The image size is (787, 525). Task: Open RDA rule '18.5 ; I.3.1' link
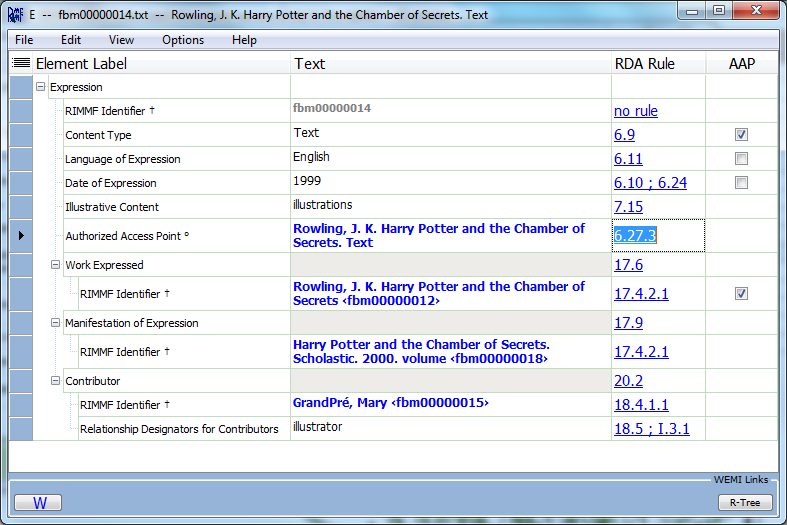click(x=652, y=429)
